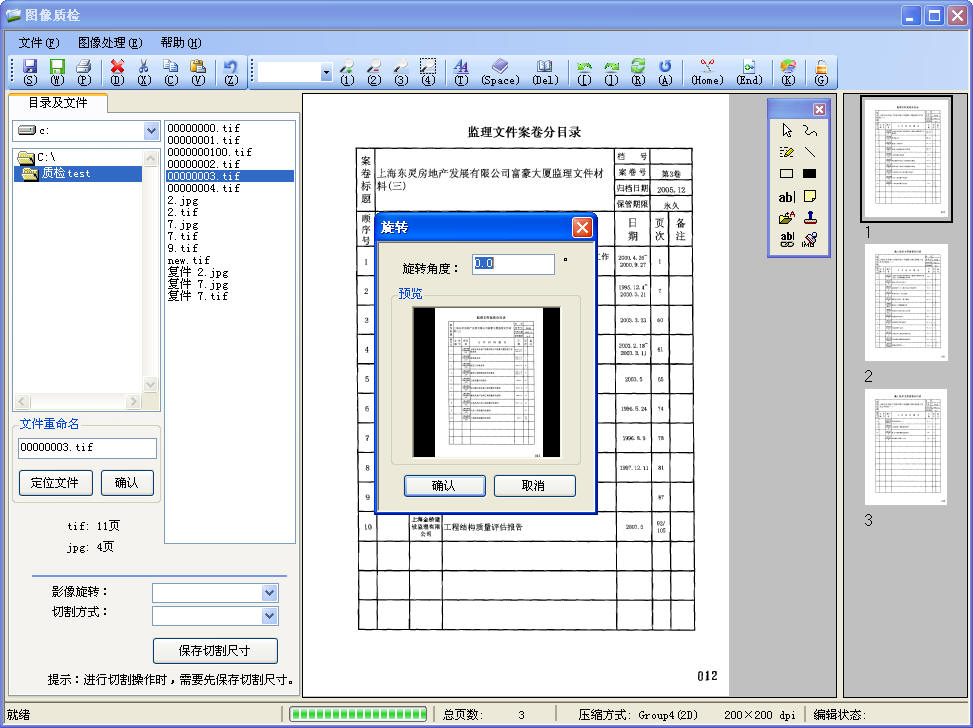Click the Undo (Z) toolbar icon
This screenshot has height=728, width=973.
pyautogui.click(x=231, y=68)
